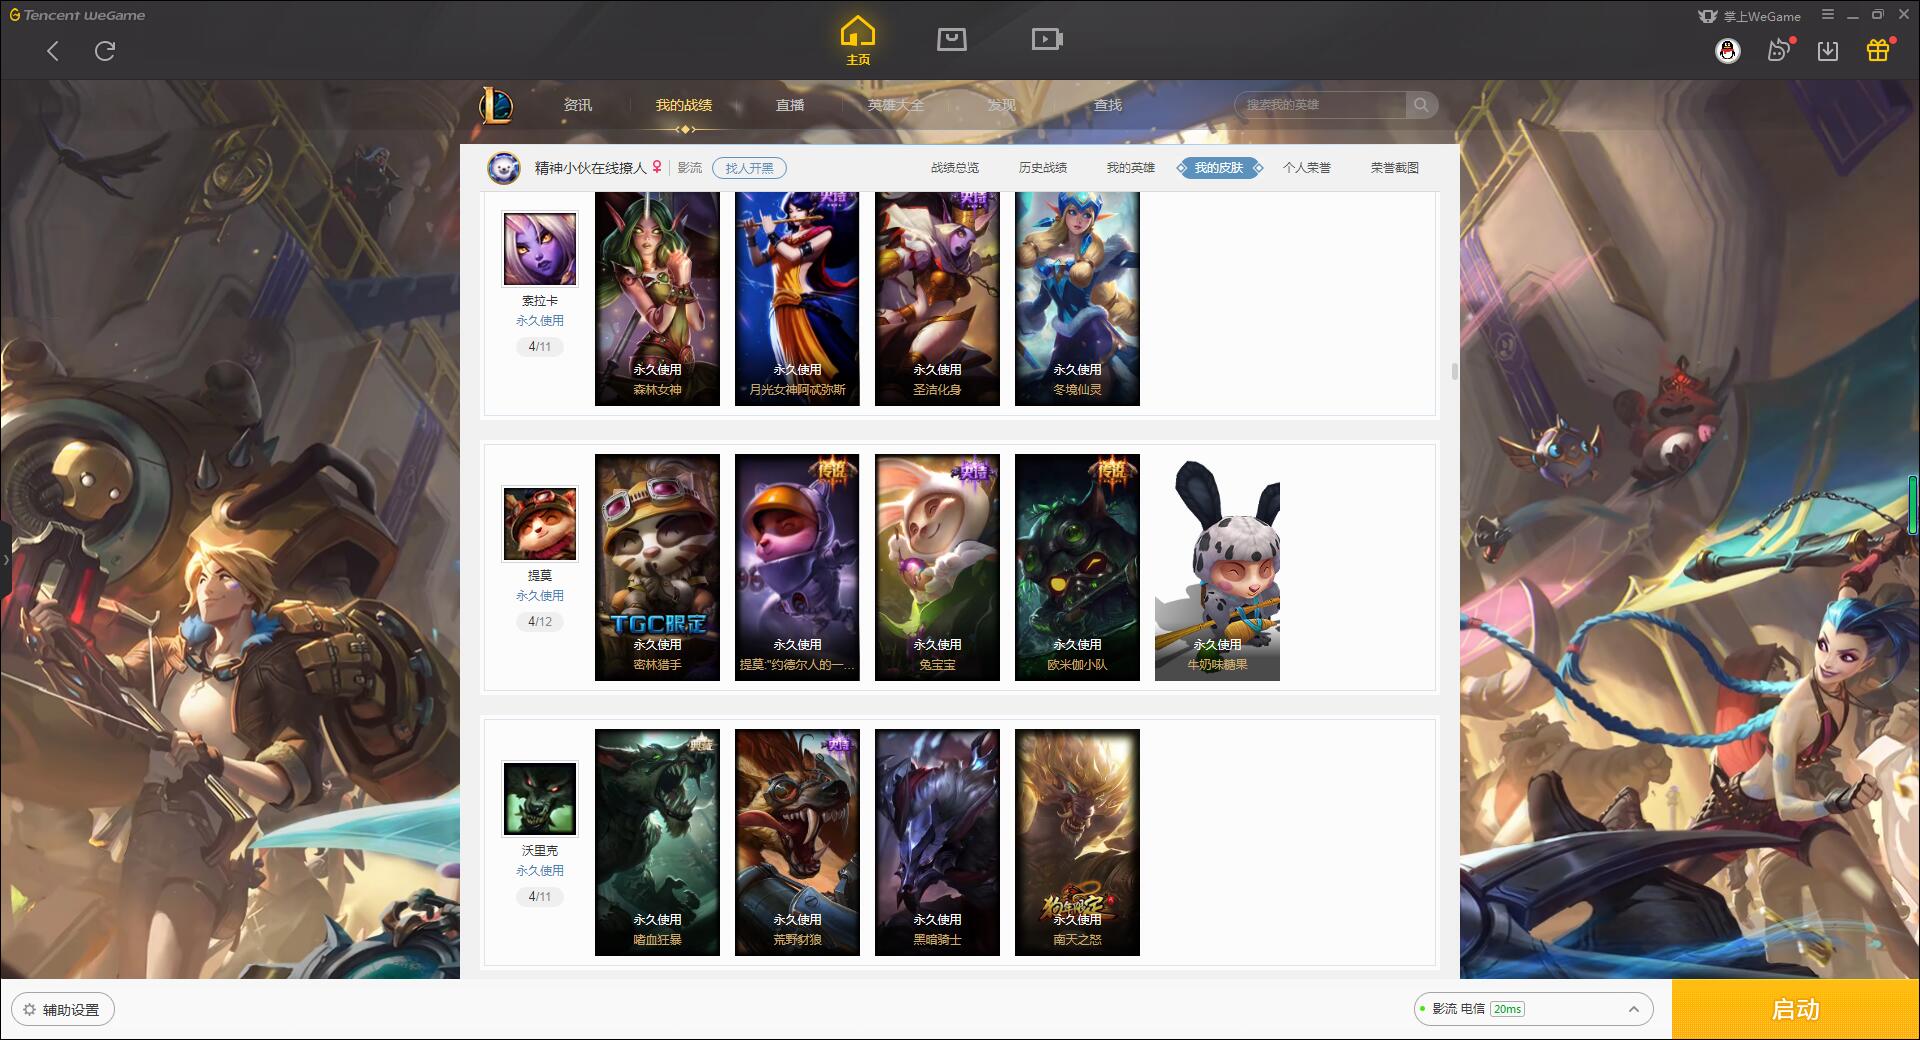Click the 启动 launch button
This screenshot has height=1040, width=1920.
(1795, 1010)
